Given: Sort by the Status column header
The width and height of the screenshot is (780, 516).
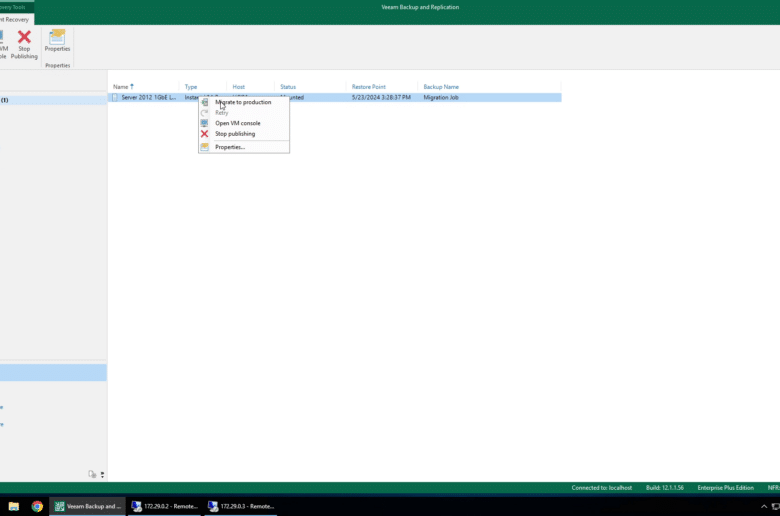Looking at the screenshot, I should (288, 87).
